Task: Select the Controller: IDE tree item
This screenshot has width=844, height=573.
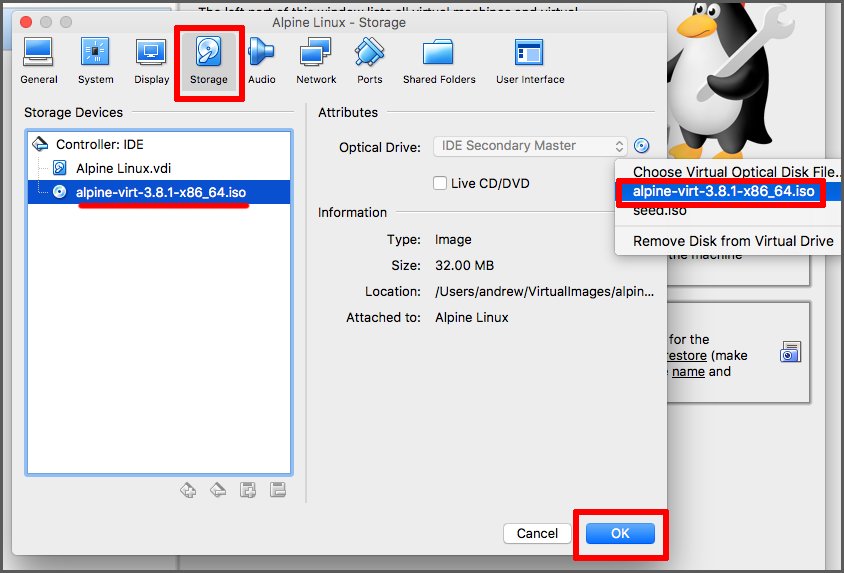Action: pos(159,144)
